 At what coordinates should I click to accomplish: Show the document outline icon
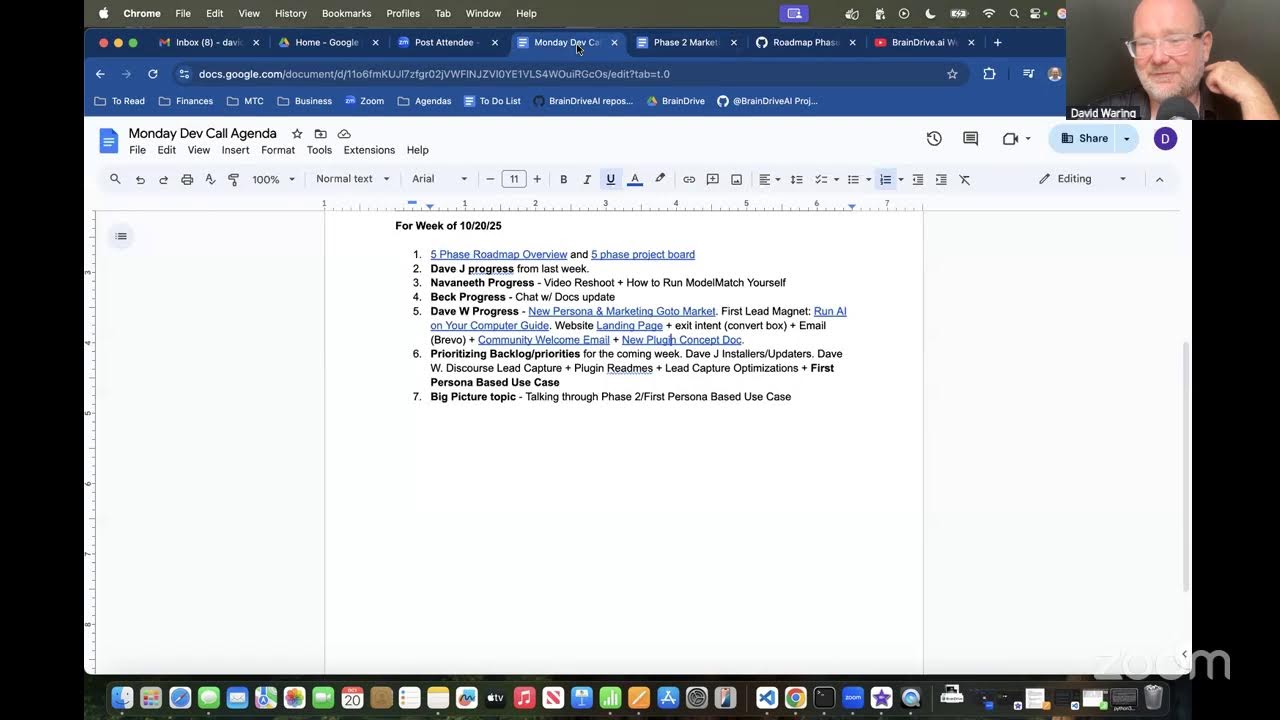click(121, 236)
